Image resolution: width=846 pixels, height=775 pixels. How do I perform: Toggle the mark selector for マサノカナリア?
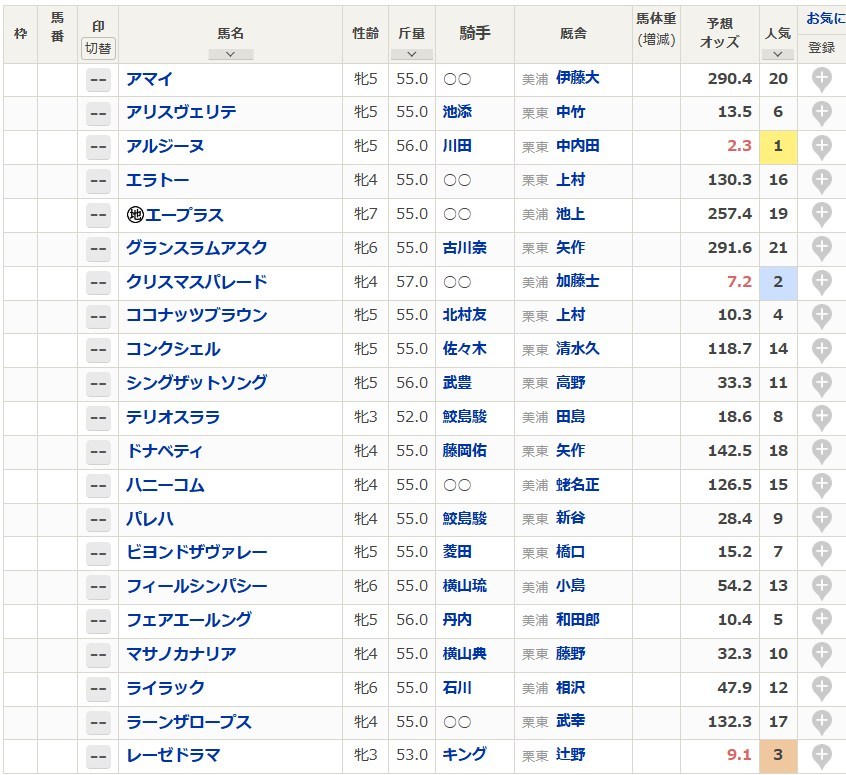point(98,655)
